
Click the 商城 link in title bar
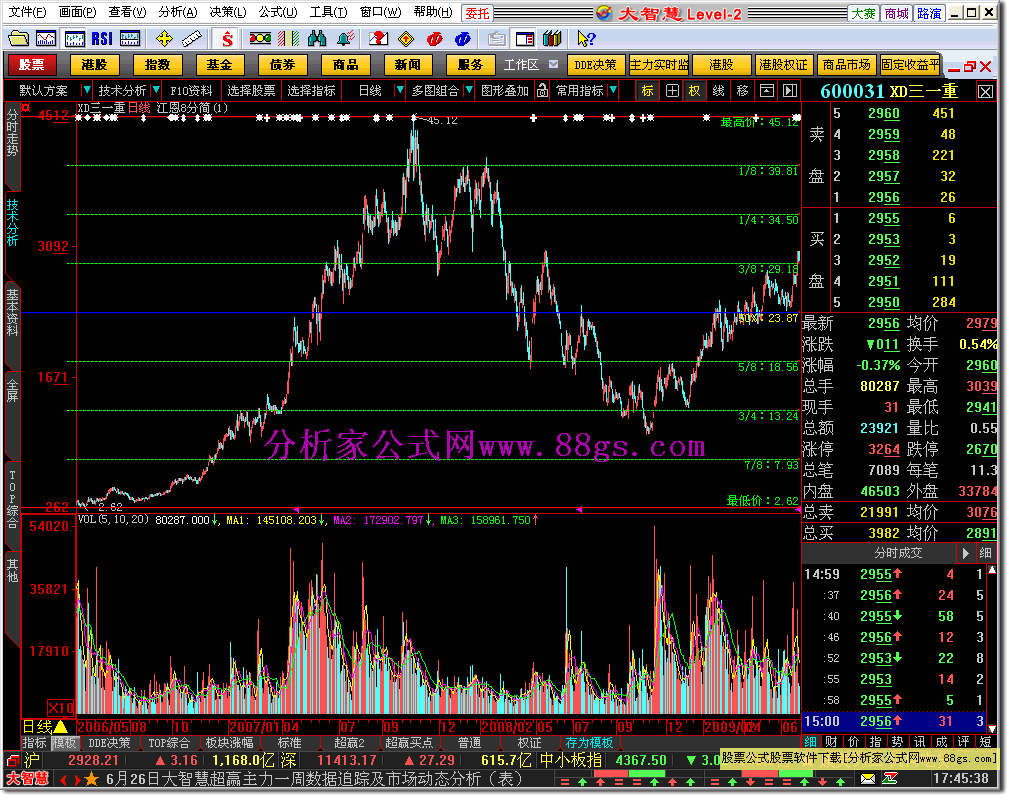pos(896,13)
